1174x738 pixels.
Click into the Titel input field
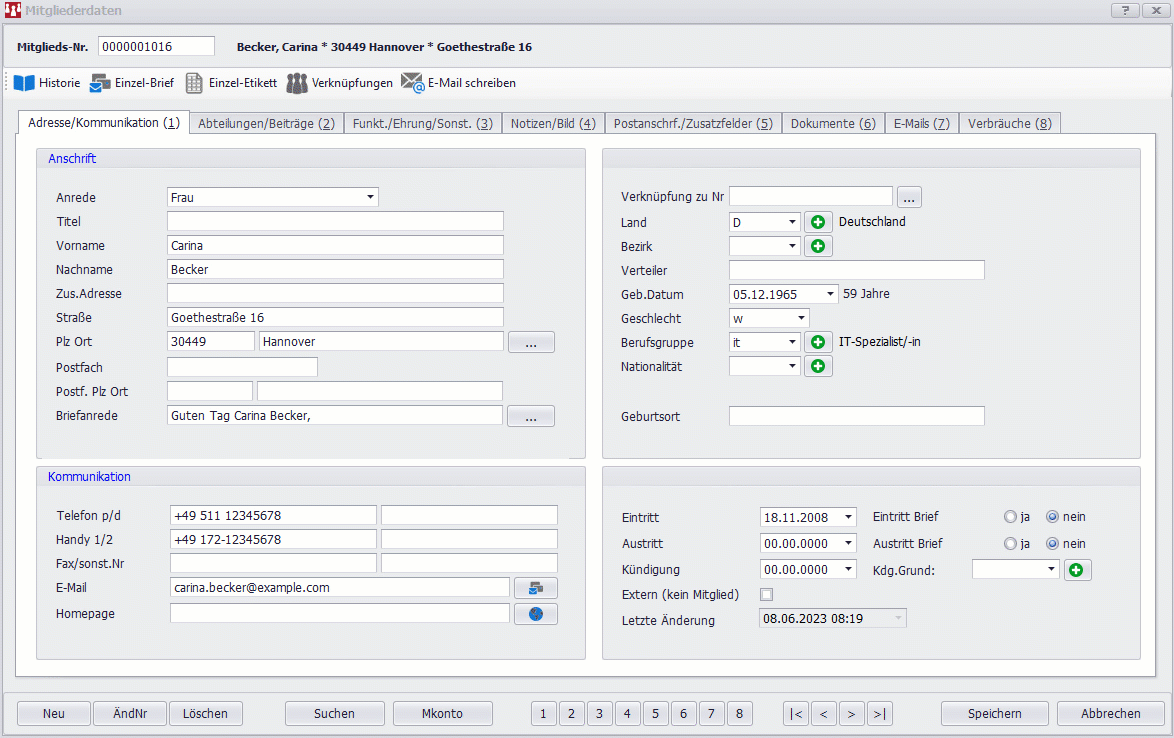point(335,221)
